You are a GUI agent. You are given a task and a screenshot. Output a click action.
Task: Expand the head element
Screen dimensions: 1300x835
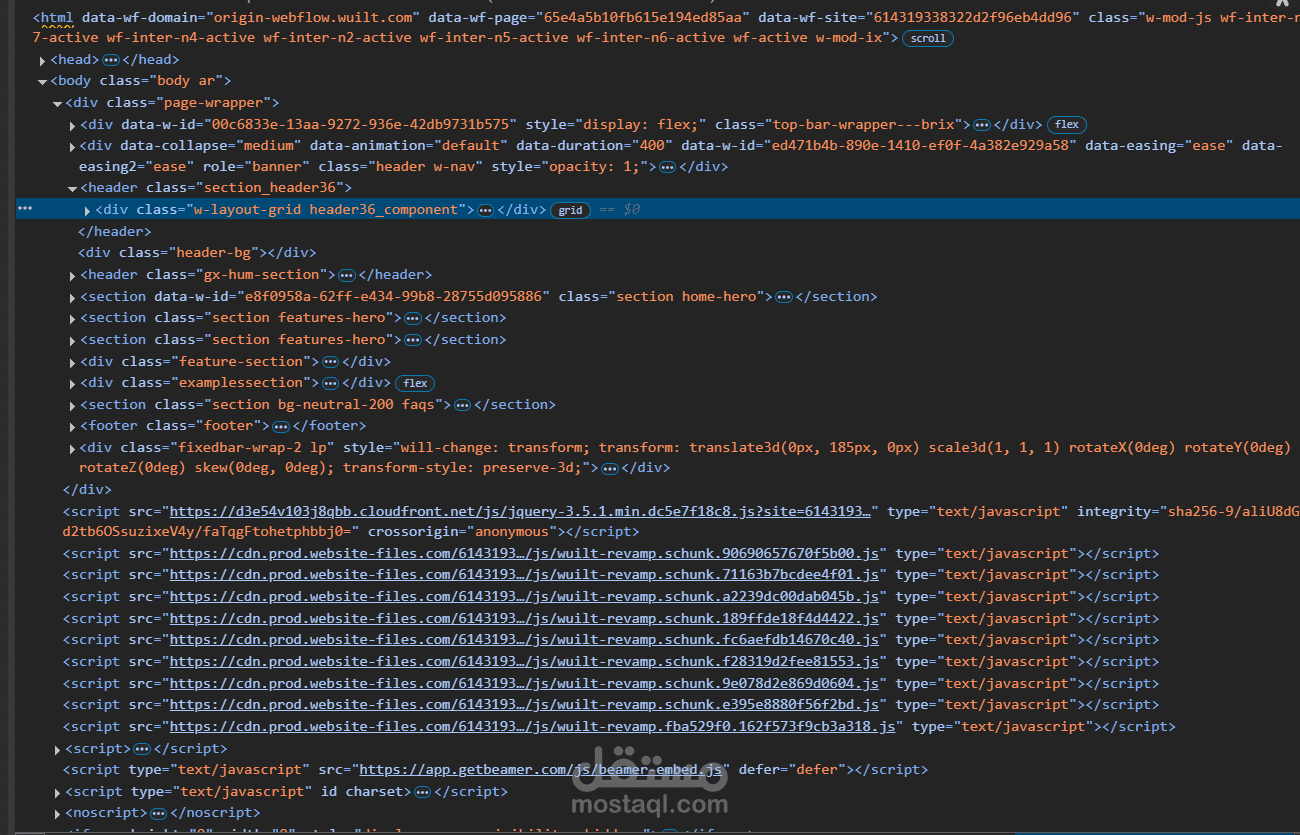tap(42, 61)
